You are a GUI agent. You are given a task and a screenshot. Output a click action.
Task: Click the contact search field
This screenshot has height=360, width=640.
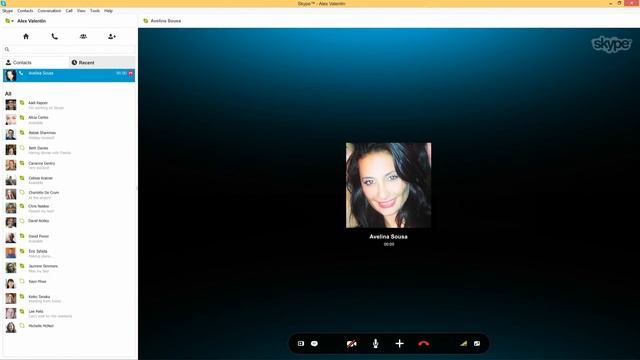tap(69, 49)
